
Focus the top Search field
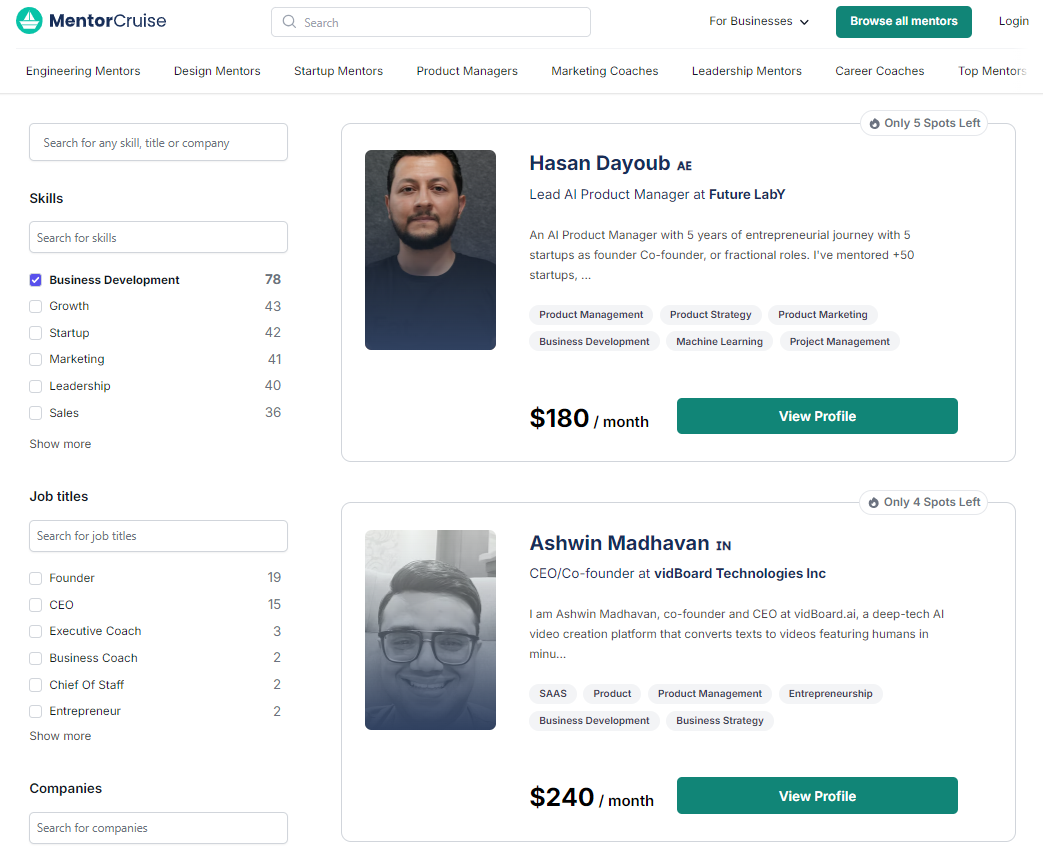[430, 22]
